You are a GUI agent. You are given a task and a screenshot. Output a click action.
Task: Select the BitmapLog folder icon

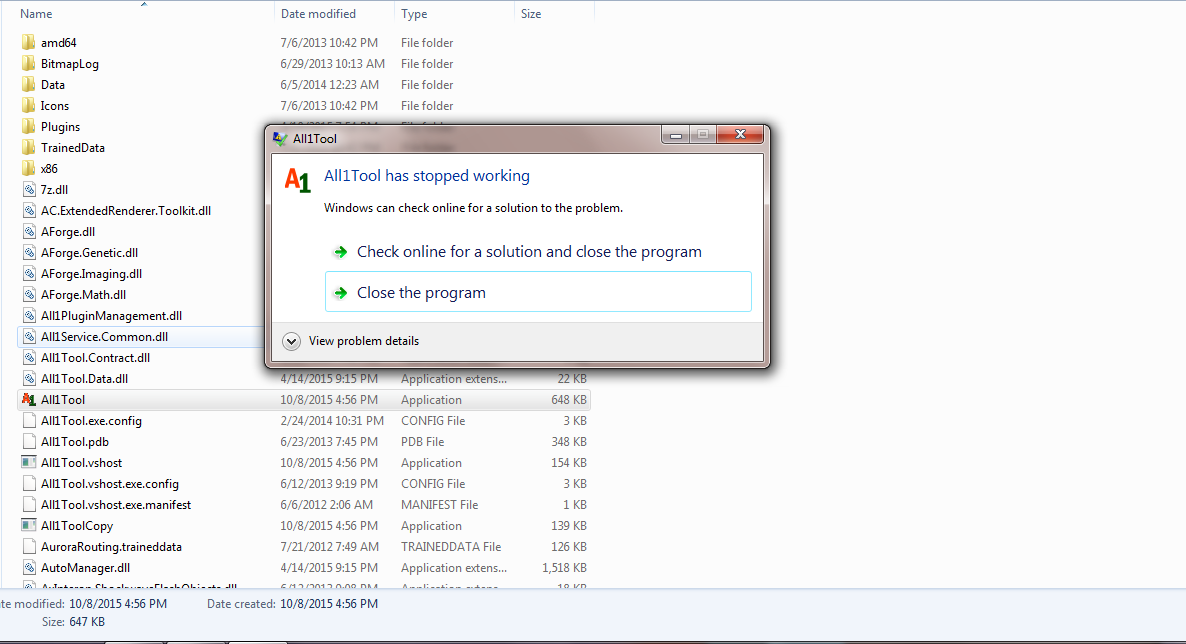click(29, 64)
